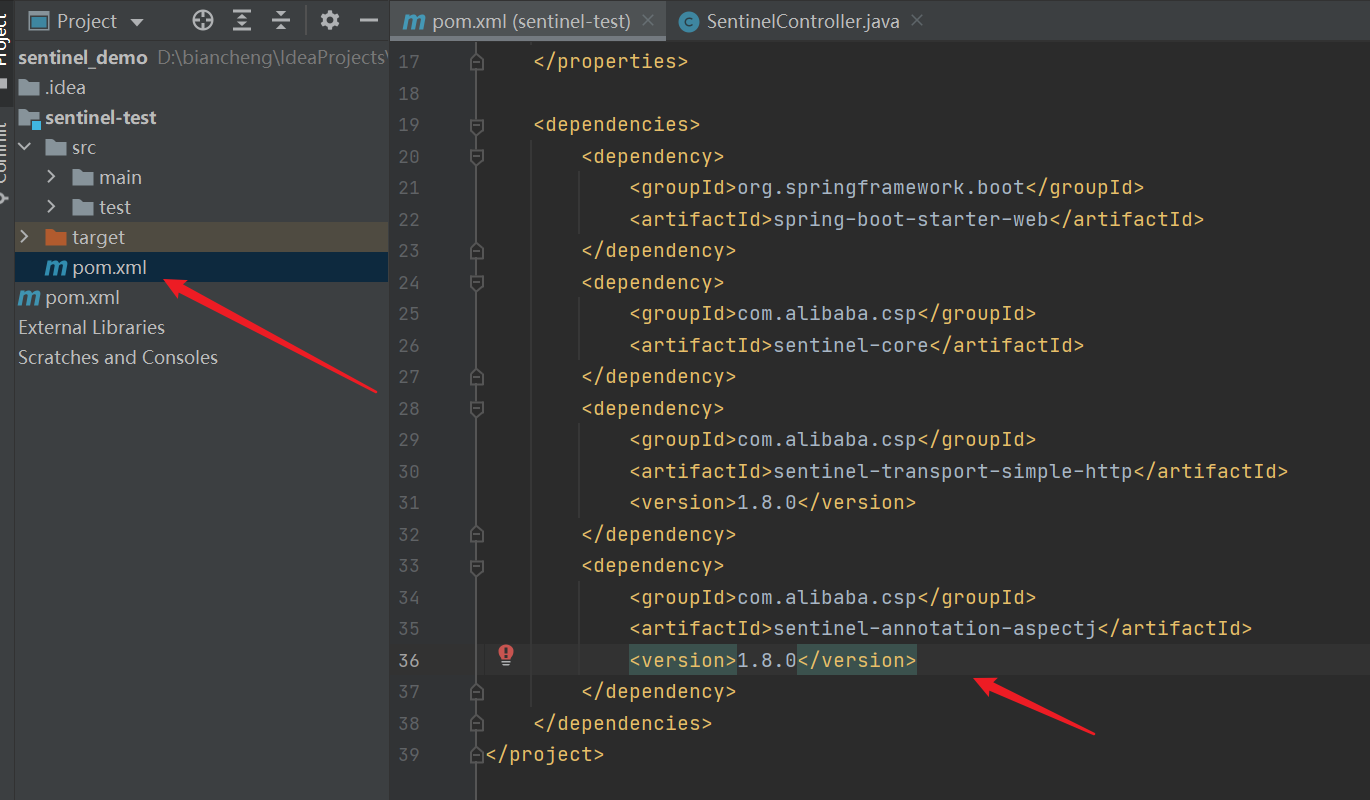Click the 1.8.0 version on line 36

767,660
